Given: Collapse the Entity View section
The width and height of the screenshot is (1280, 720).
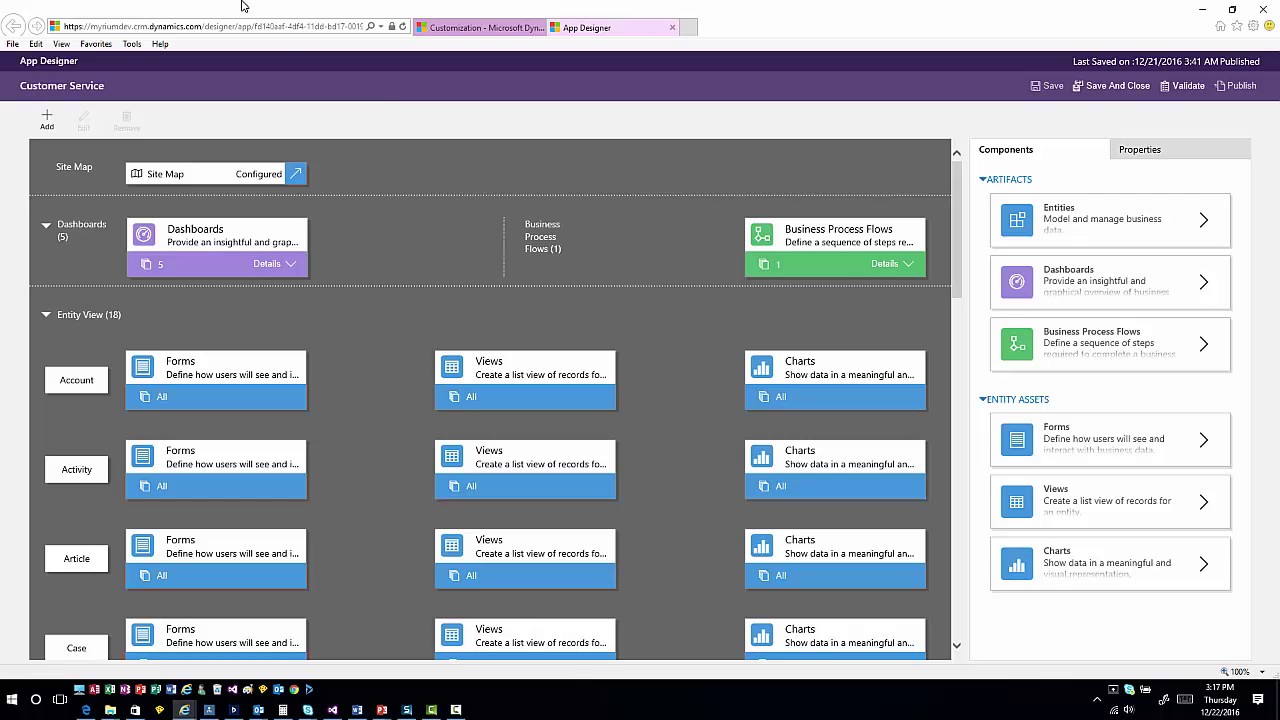Looking at the screenshot, I should (46, 315).
